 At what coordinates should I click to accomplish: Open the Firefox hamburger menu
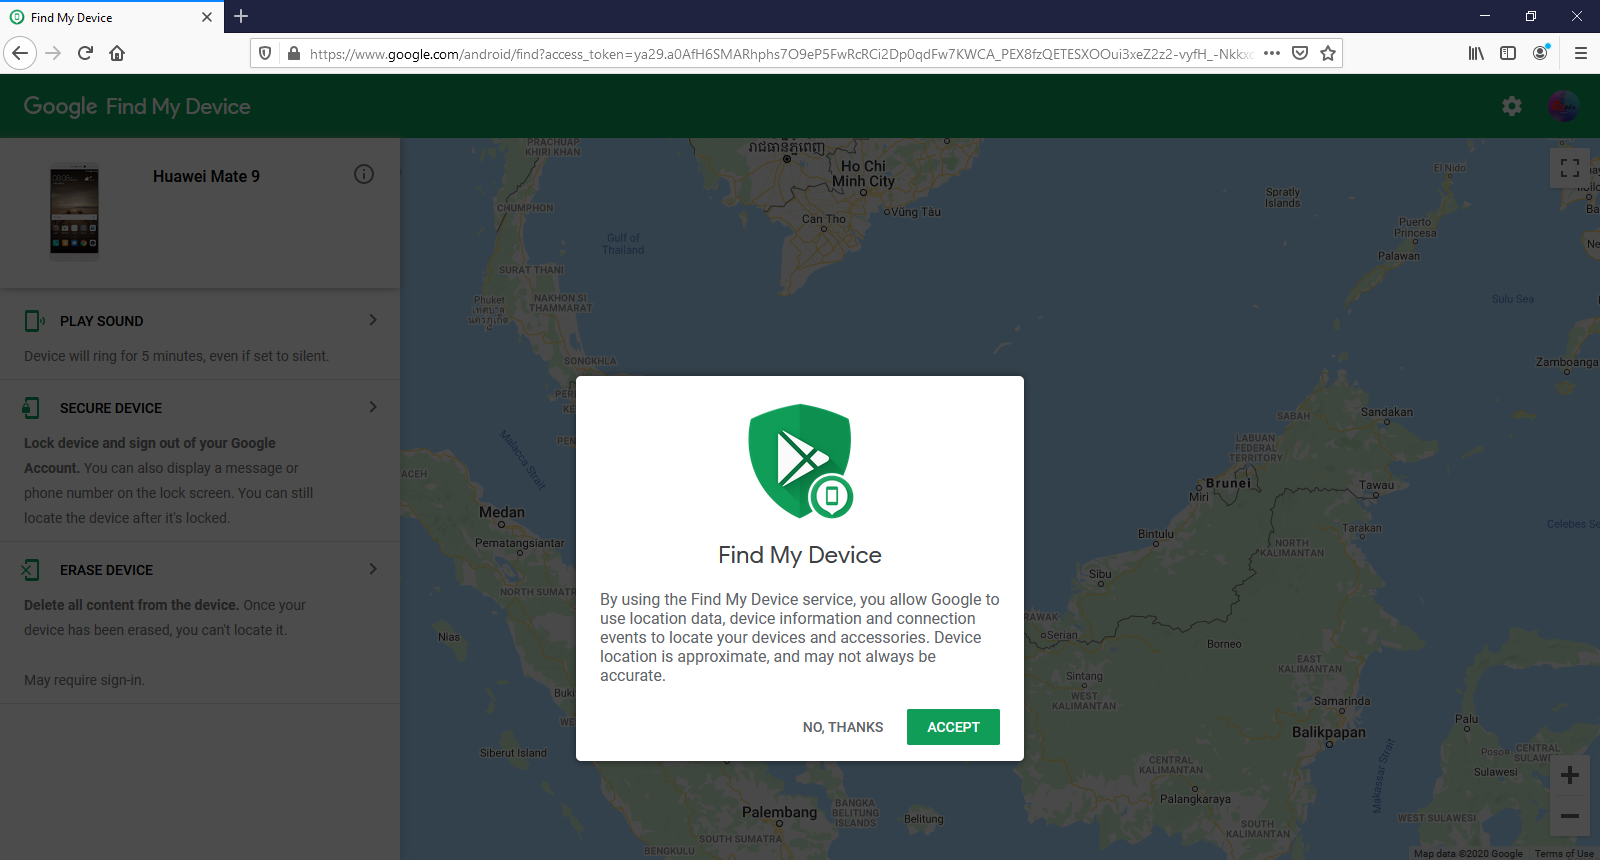click(1581, 53)
